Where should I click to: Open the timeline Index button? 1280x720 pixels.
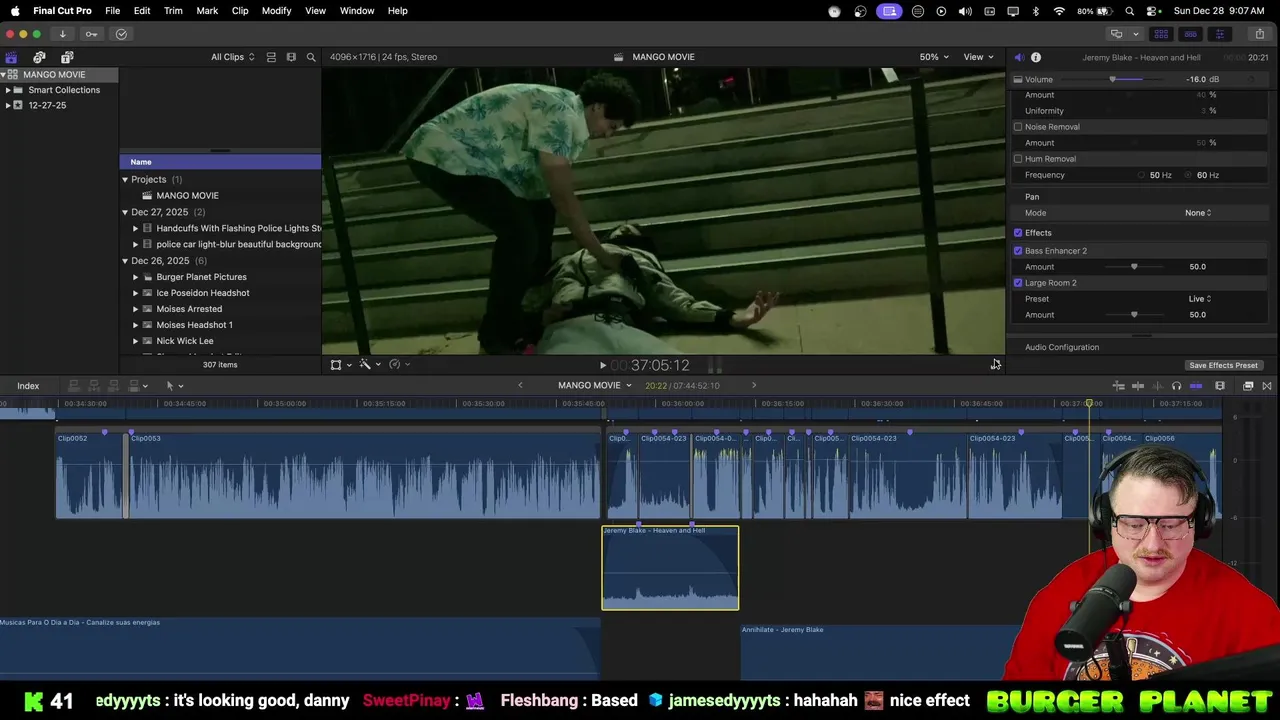(x=28, y=386)
